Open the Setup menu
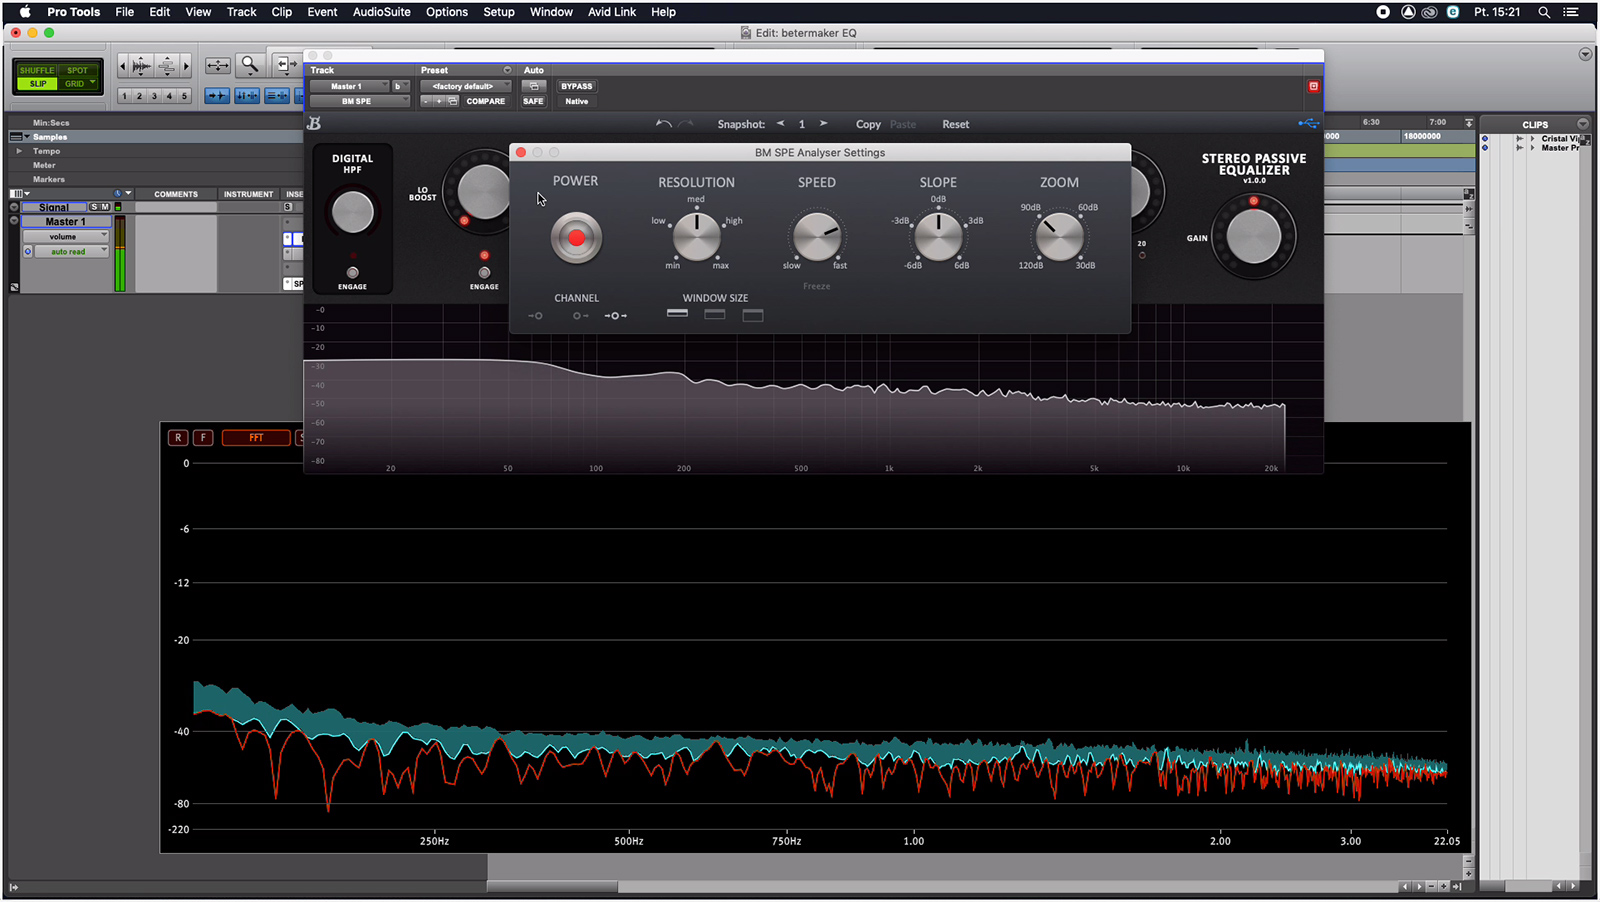The image size is (1600, 902). [x=498, y=12]
